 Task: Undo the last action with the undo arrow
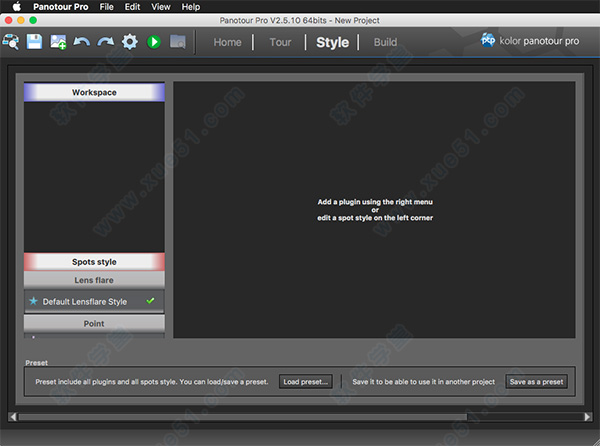[82, 42]
